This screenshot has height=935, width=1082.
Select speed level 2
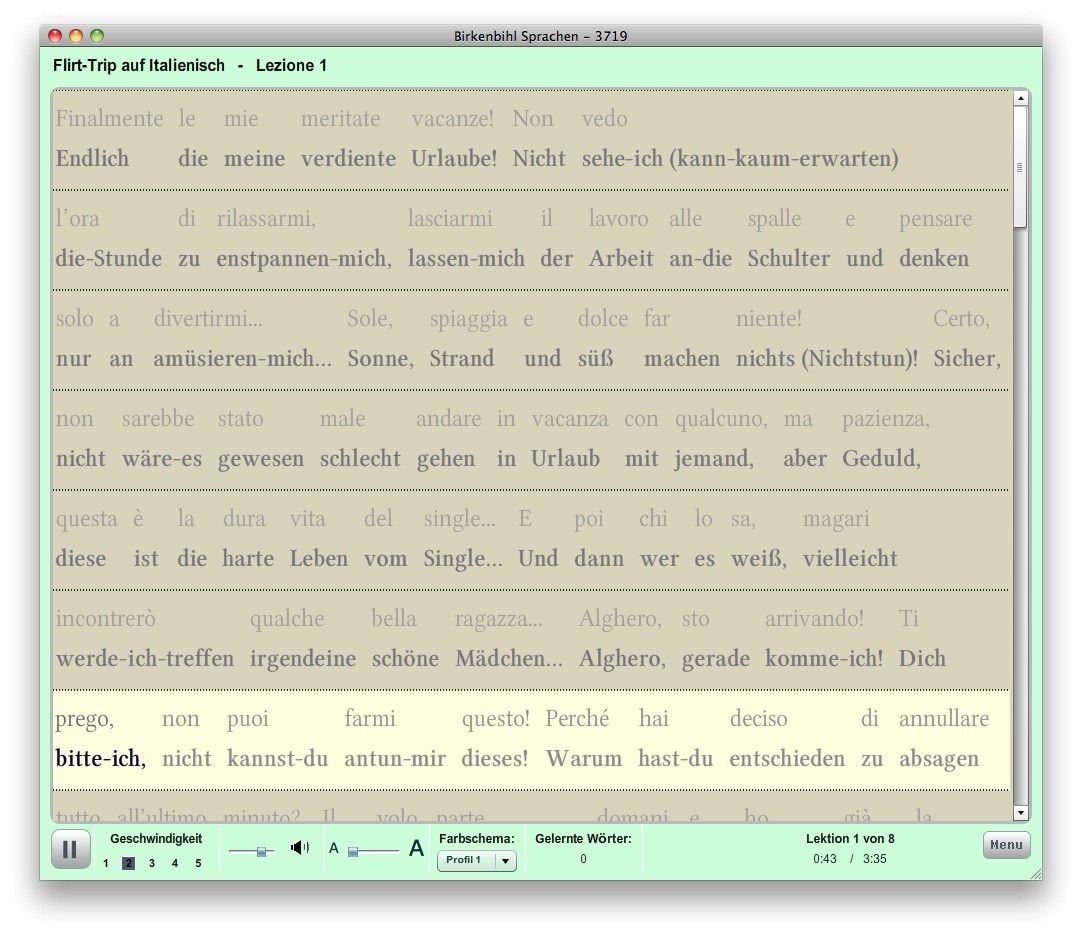click(x=128, y=863)
